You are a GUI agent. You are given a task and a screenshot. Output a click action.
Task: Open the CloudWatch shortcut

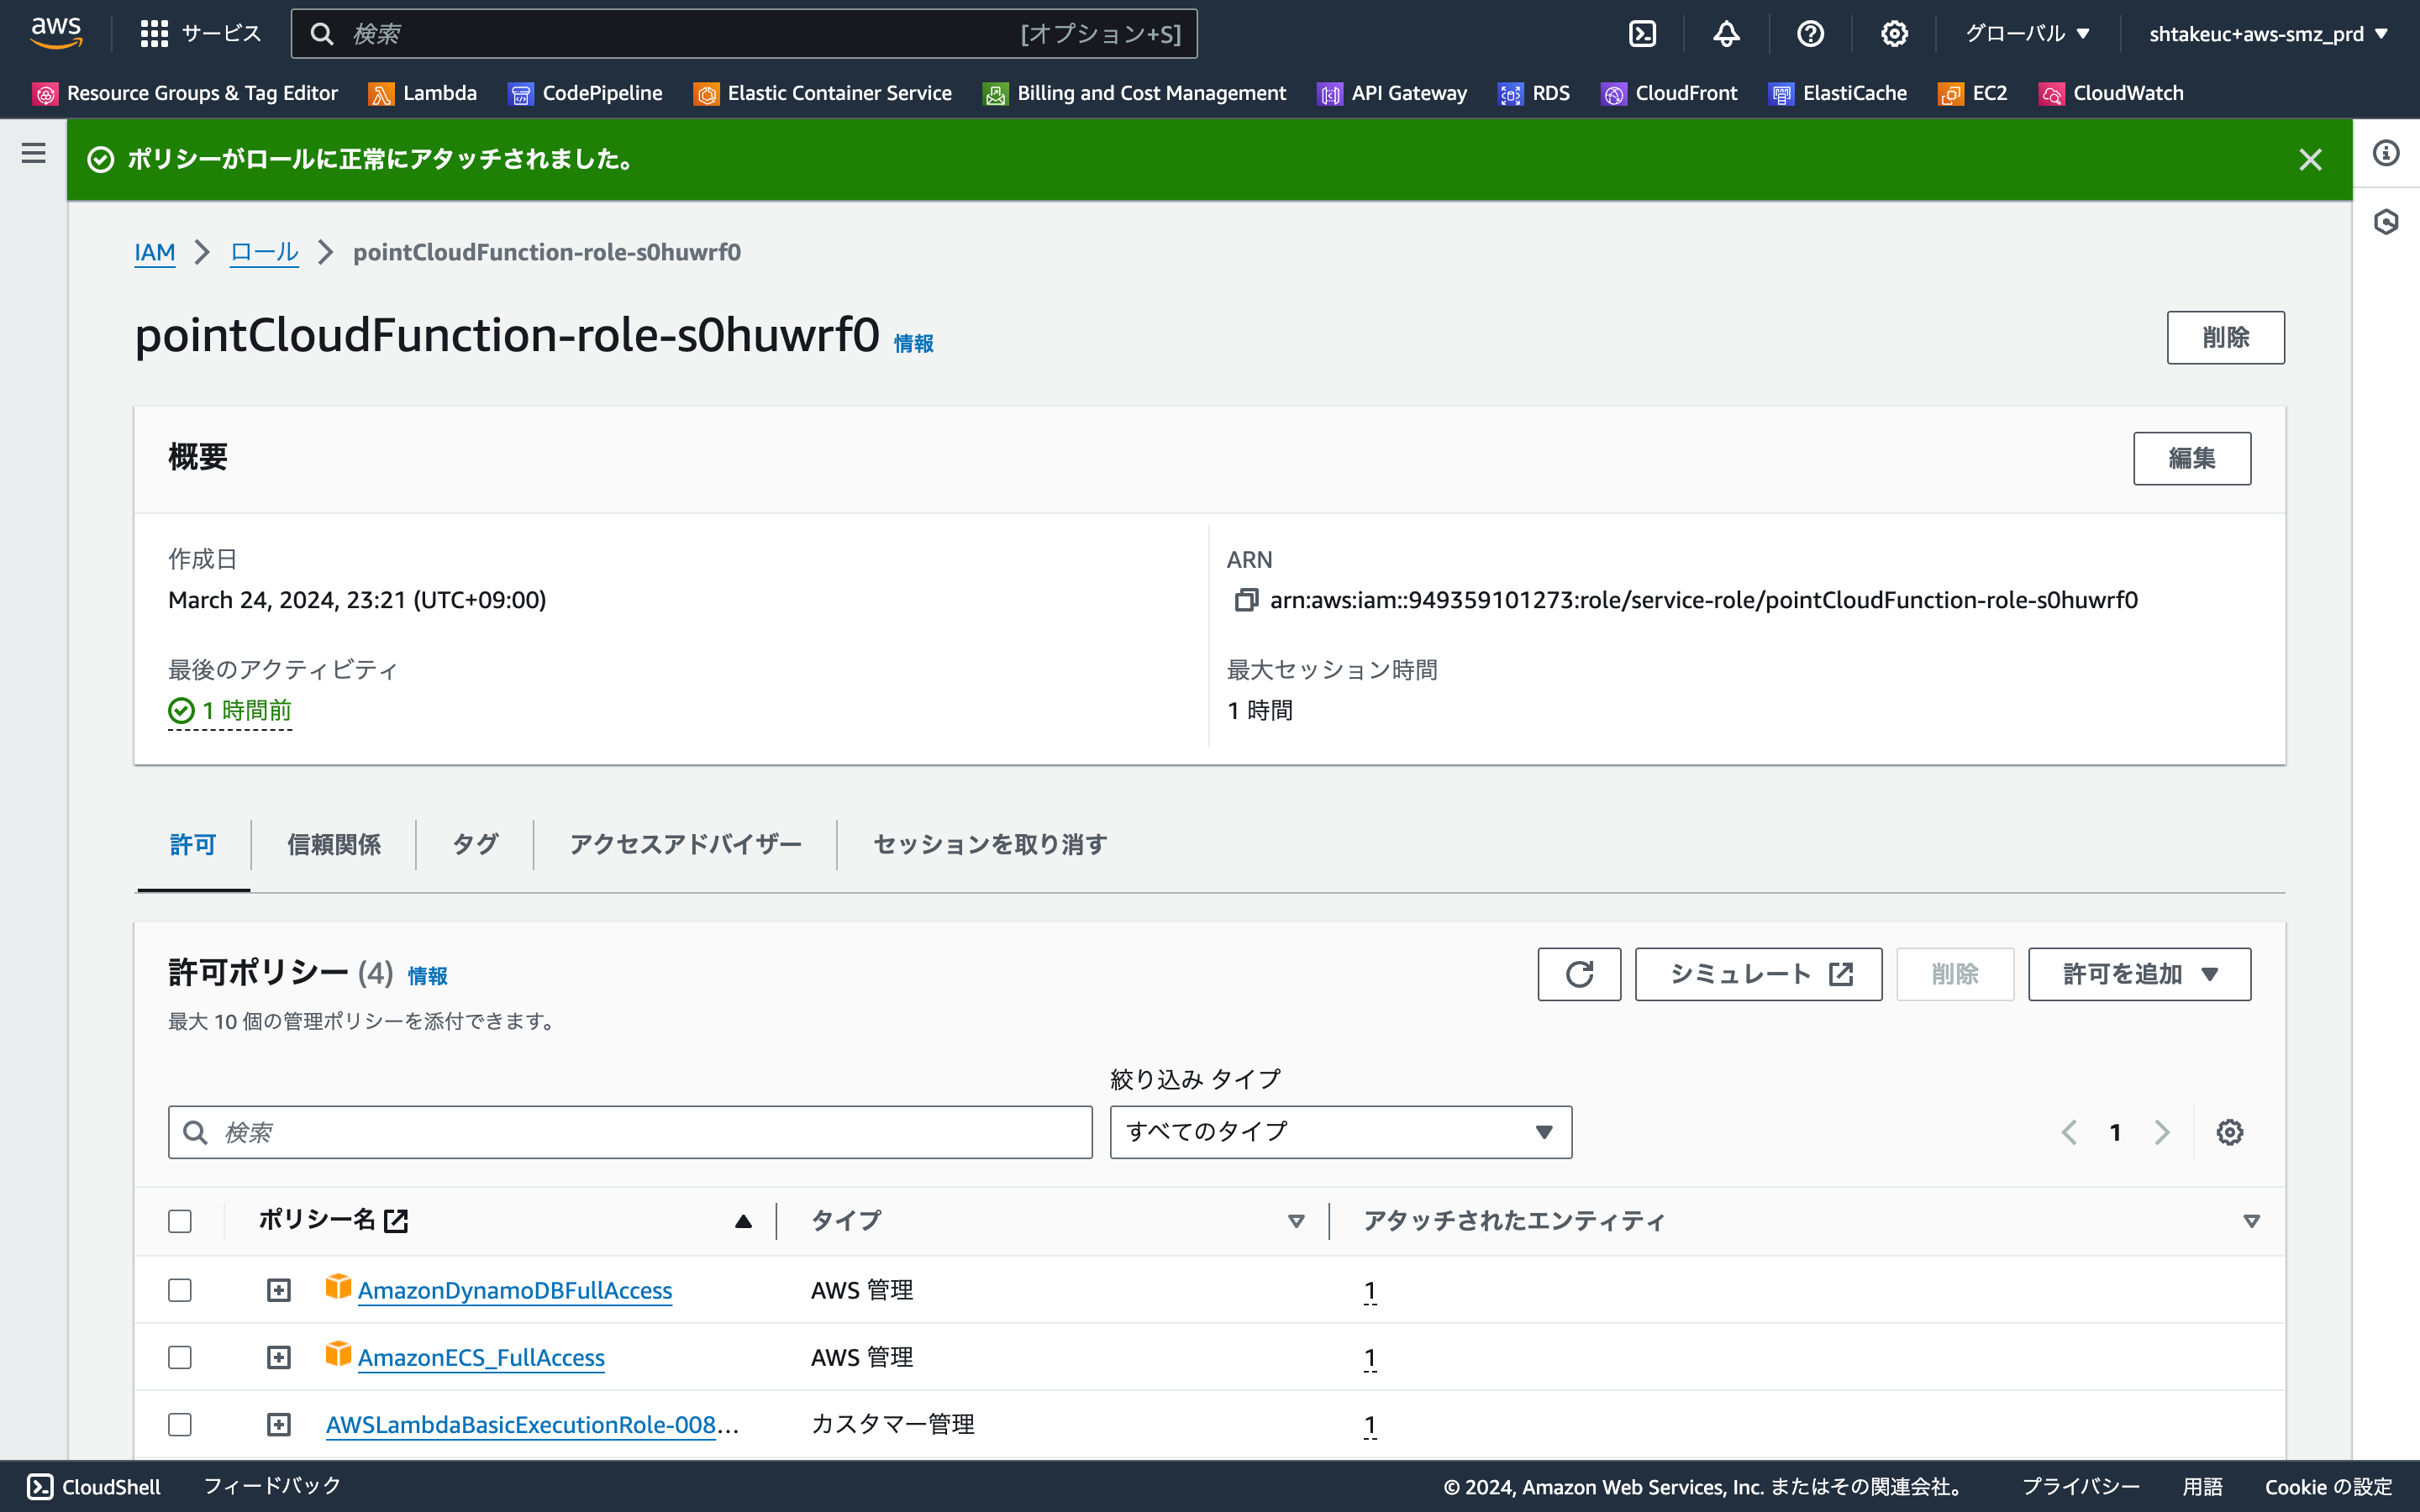coord(2112,93)
